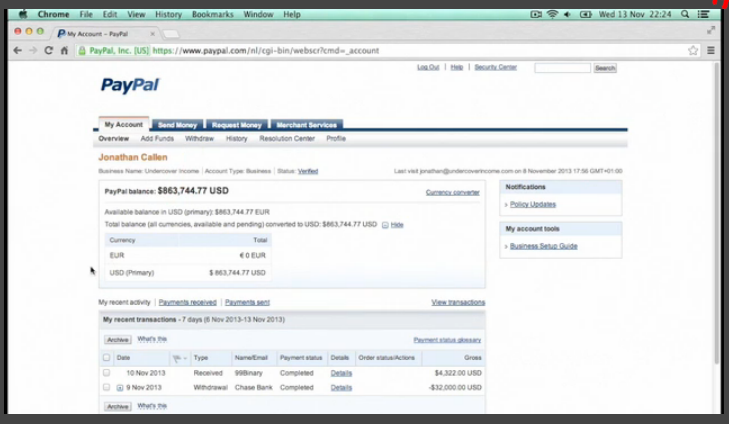Click the screen sharing menu bar icon
The width and height of the screenshot is (730, 426).
(536, 14)
